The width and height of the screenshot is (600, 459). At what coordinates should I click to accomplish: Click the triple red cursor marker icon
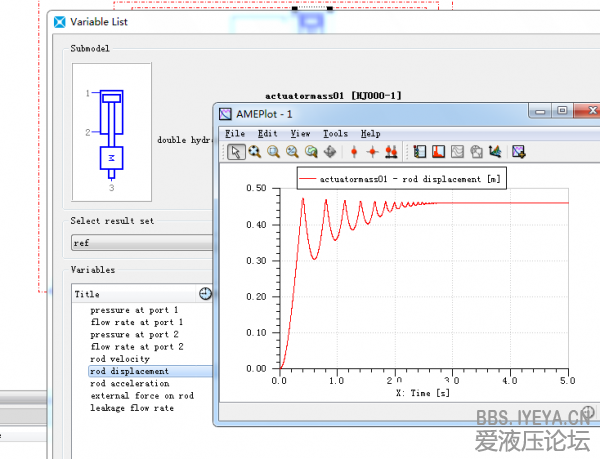click(x=391, y=152)
